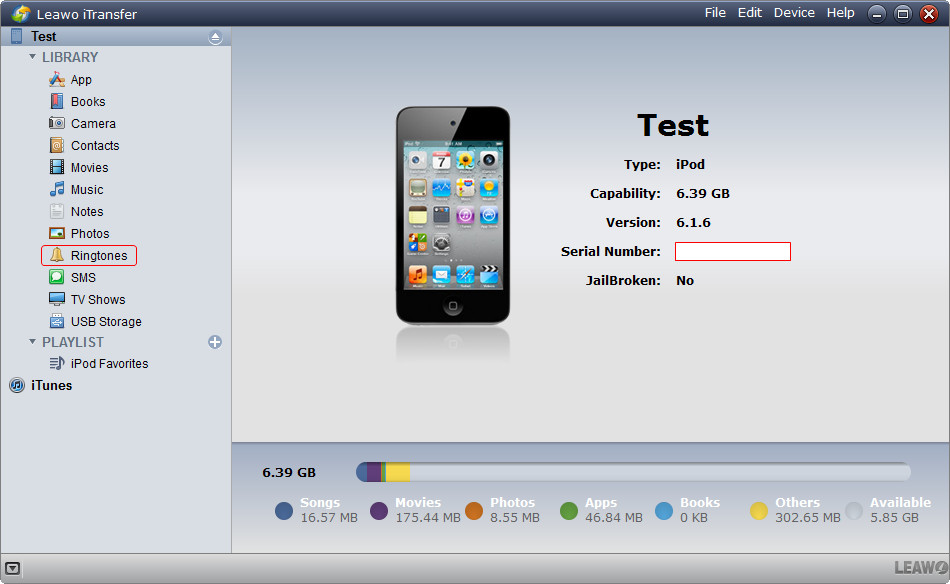Click the 6.39 GB total beside the bar
The height and width of the screenshot is (584, 950).
289,473
